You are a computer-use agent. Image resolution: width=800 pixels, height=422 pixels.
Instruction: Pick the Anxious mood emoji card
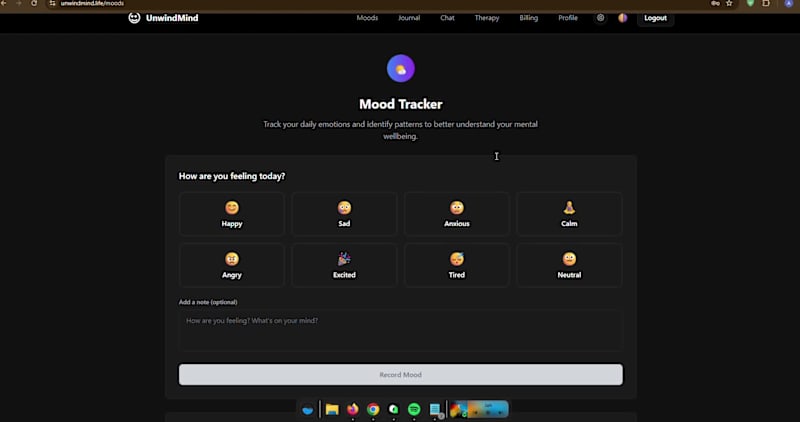click(x=457, y=214)
